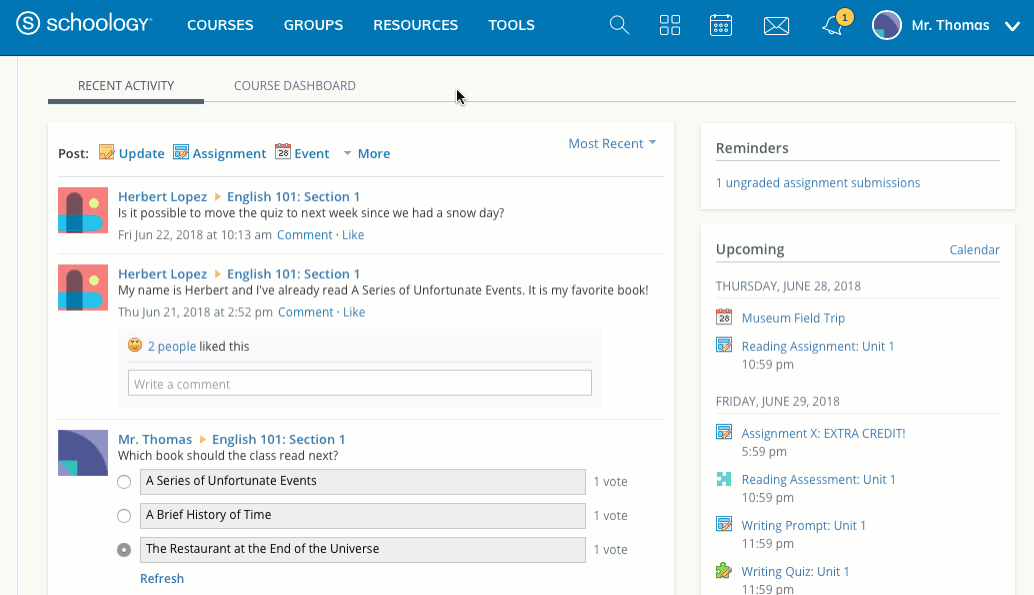Open the Mr. Thomas account menu arrow
1034x595 pixels.
coord(1011,26)
